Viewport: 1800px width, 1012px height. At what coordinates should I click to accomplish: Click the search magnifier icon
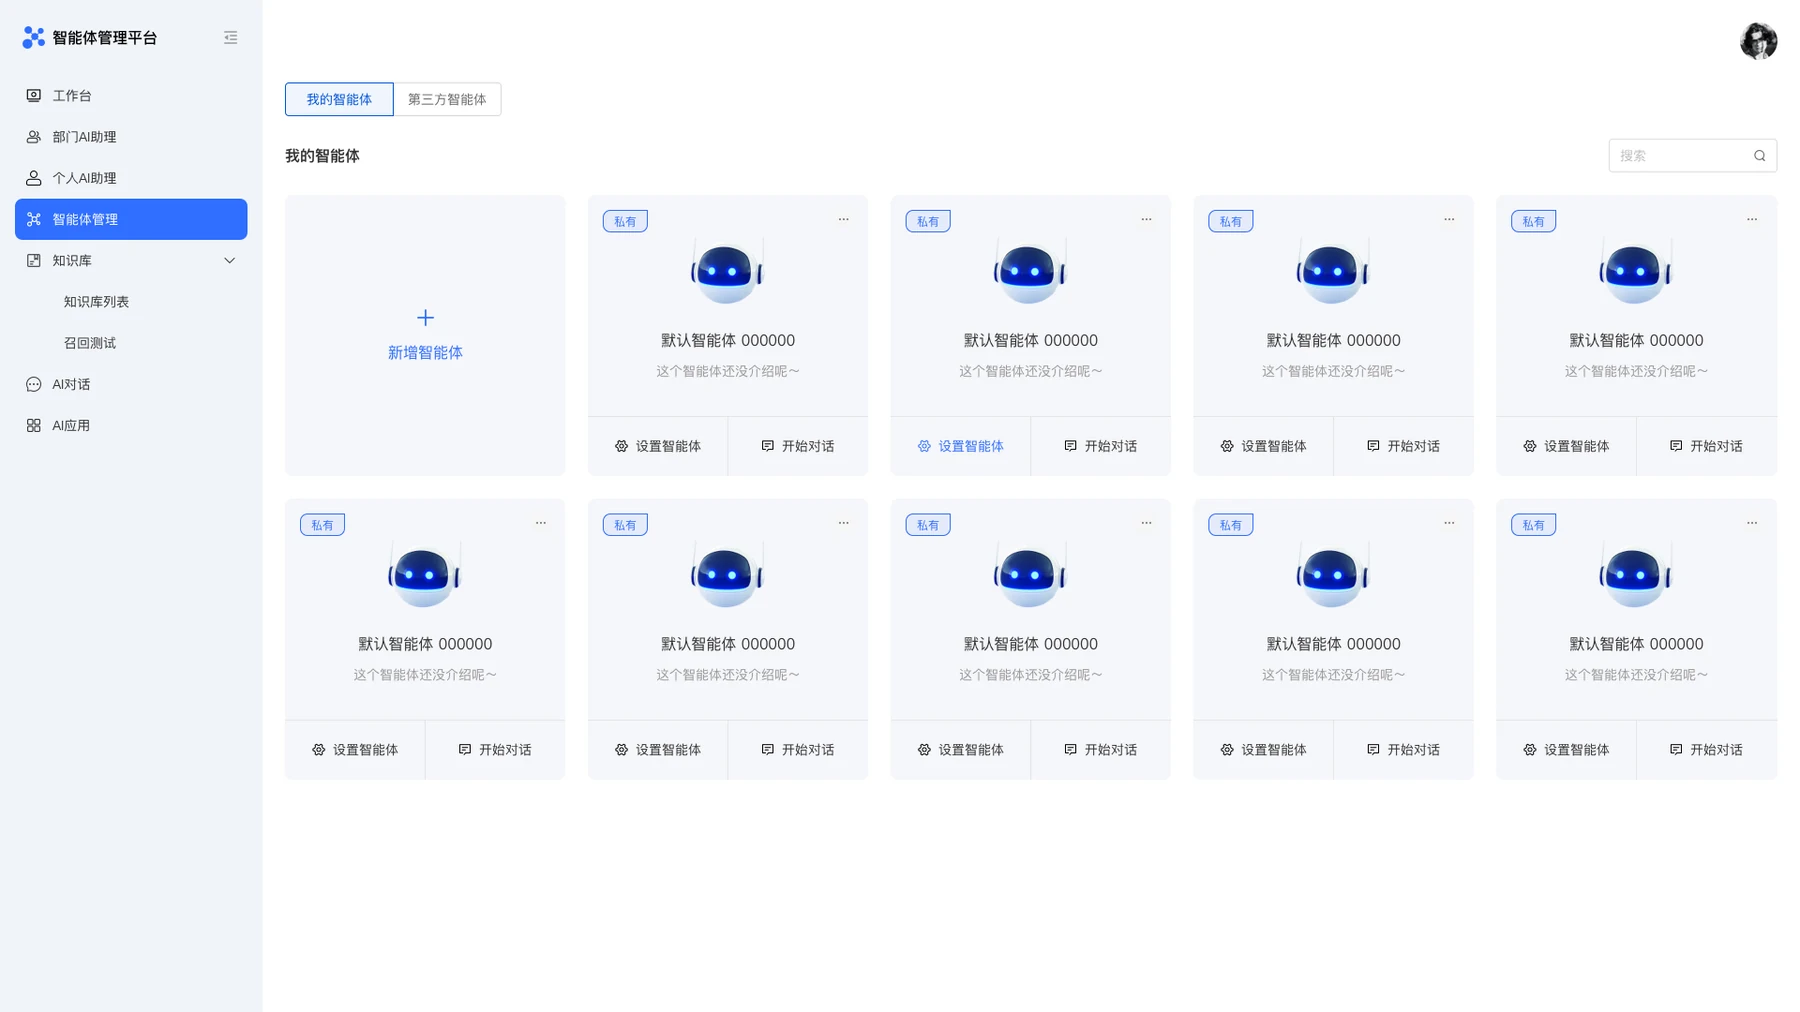[x=1759, y=156]
